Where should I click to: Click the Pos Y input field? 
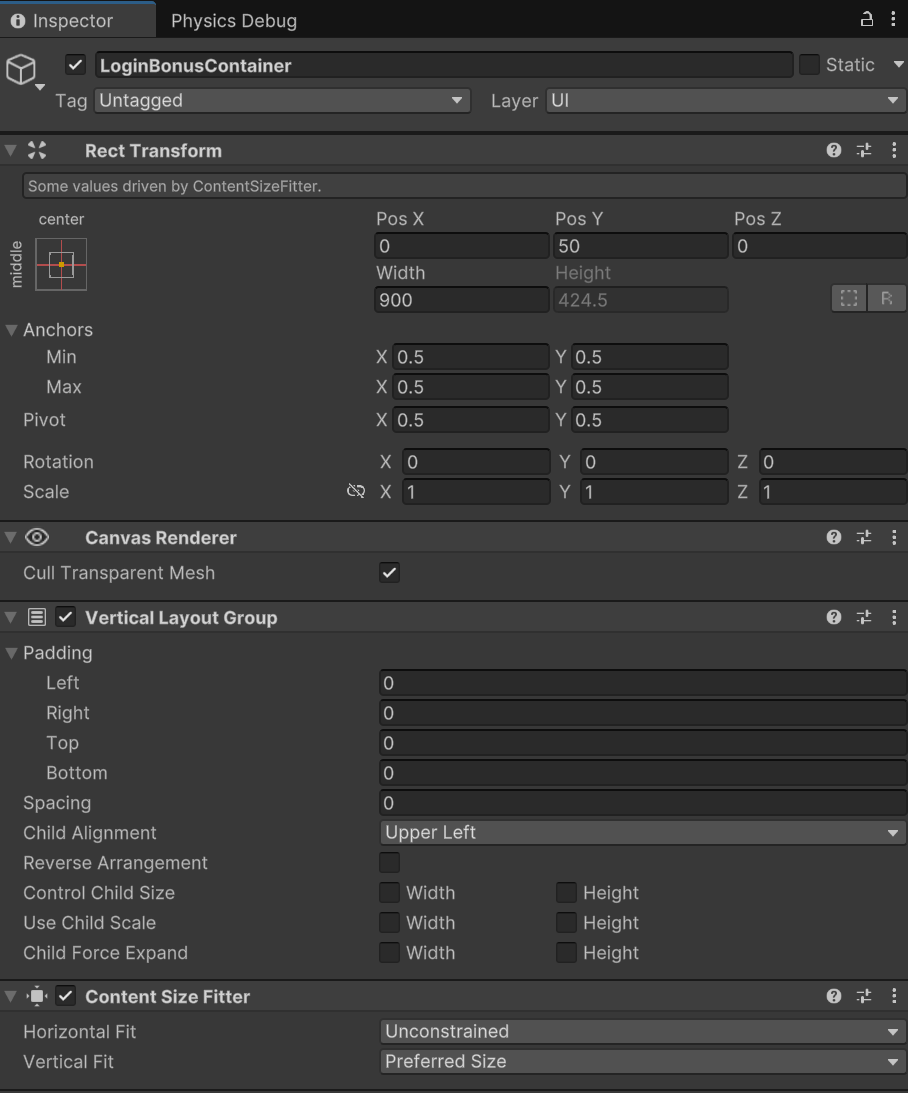pos(640,246)
